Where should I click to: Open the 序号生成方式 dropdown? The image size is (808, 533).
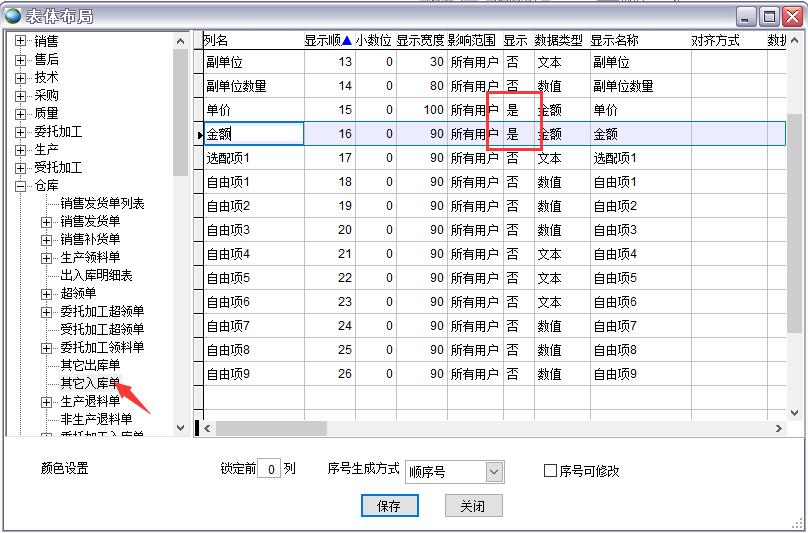click(494, 471)
